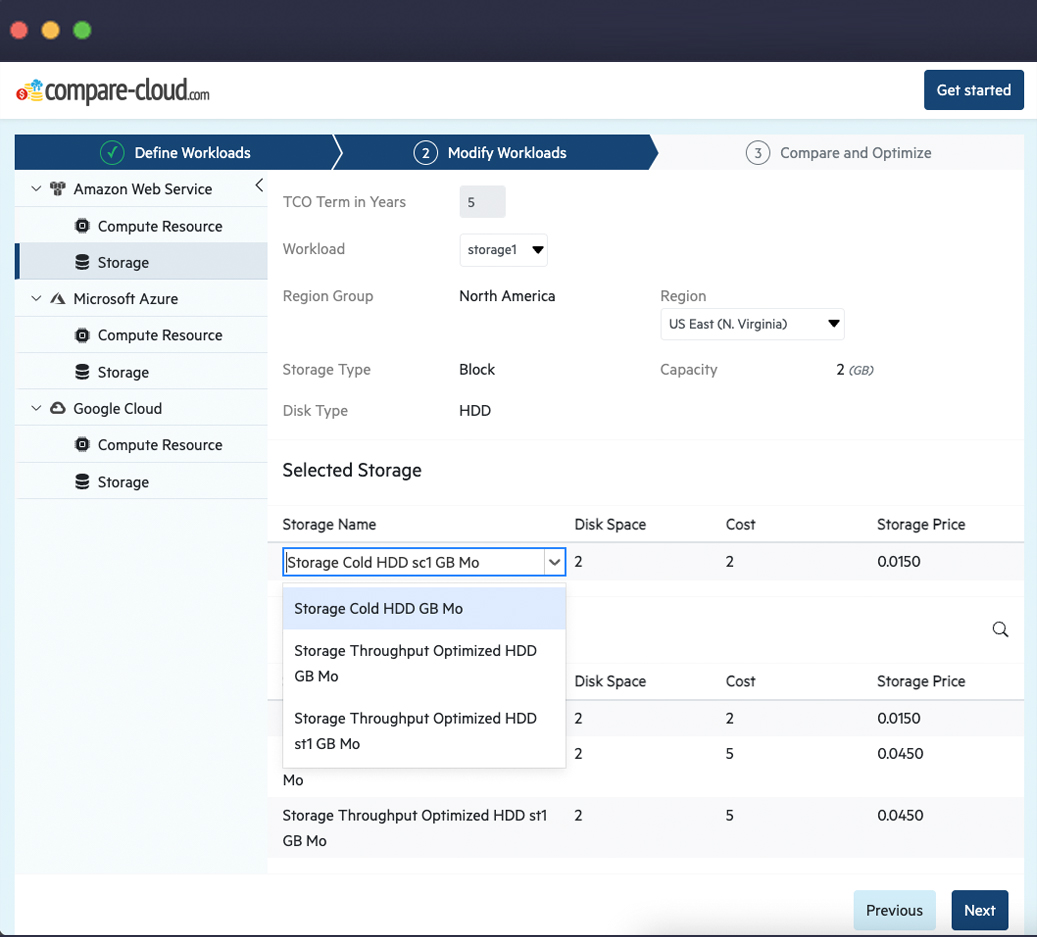Viewport: 1037px width, 937px height.
Task: Click the sidebar collapse arrow icon
Action: click(x=259, y=186)
